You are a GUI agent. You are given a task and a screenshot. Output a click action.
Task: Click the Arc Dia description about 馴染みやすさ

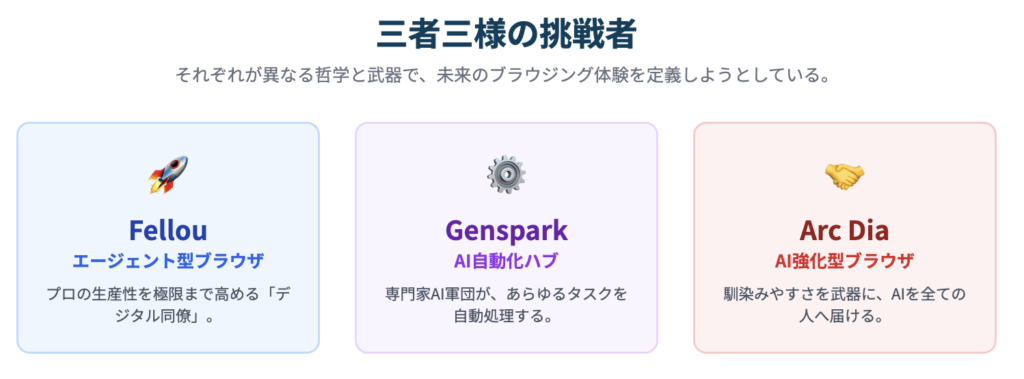(844, 305)
